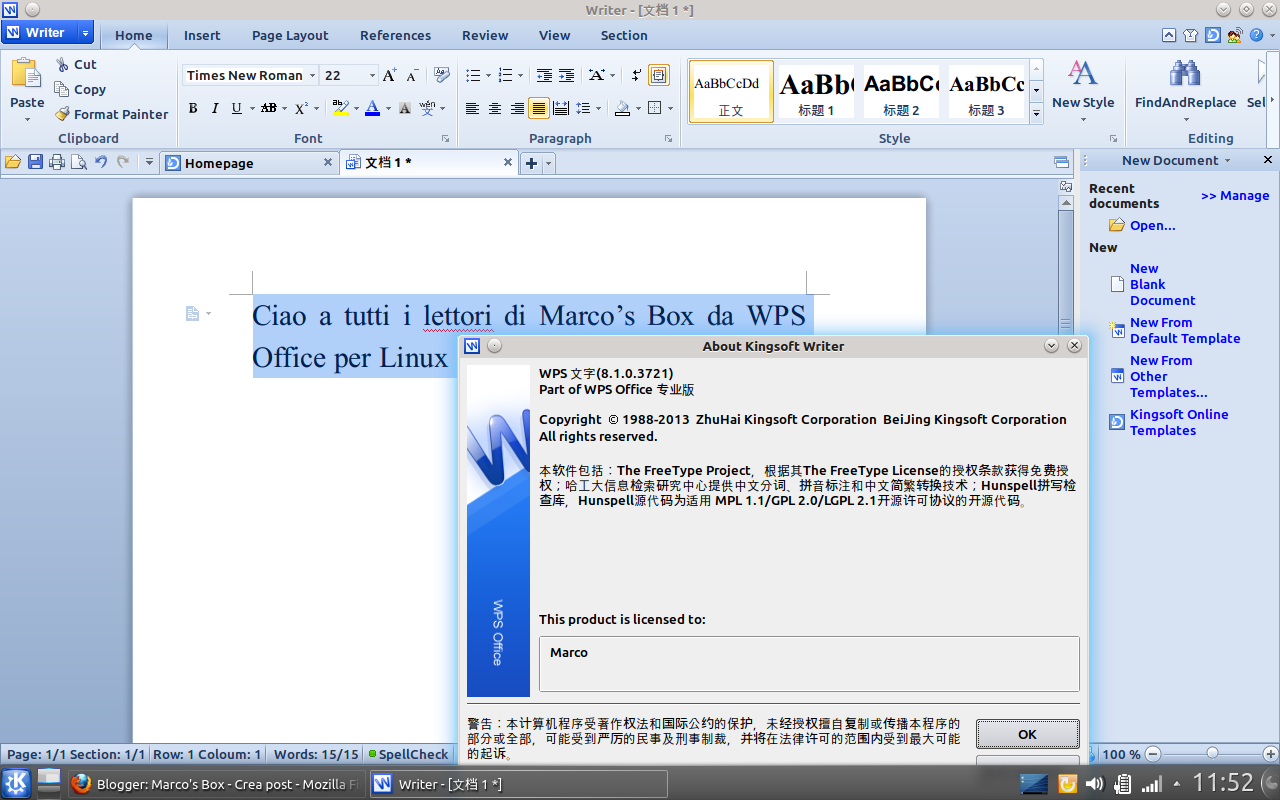Click the New Style icon

point(1083,73)
